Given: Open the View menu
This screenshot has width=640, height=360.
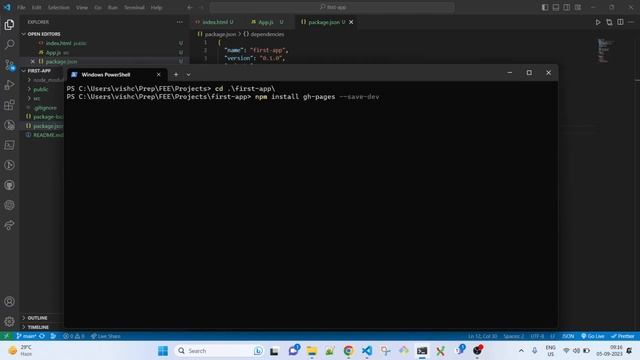Looking at the screenshot, I should [82, 7].
